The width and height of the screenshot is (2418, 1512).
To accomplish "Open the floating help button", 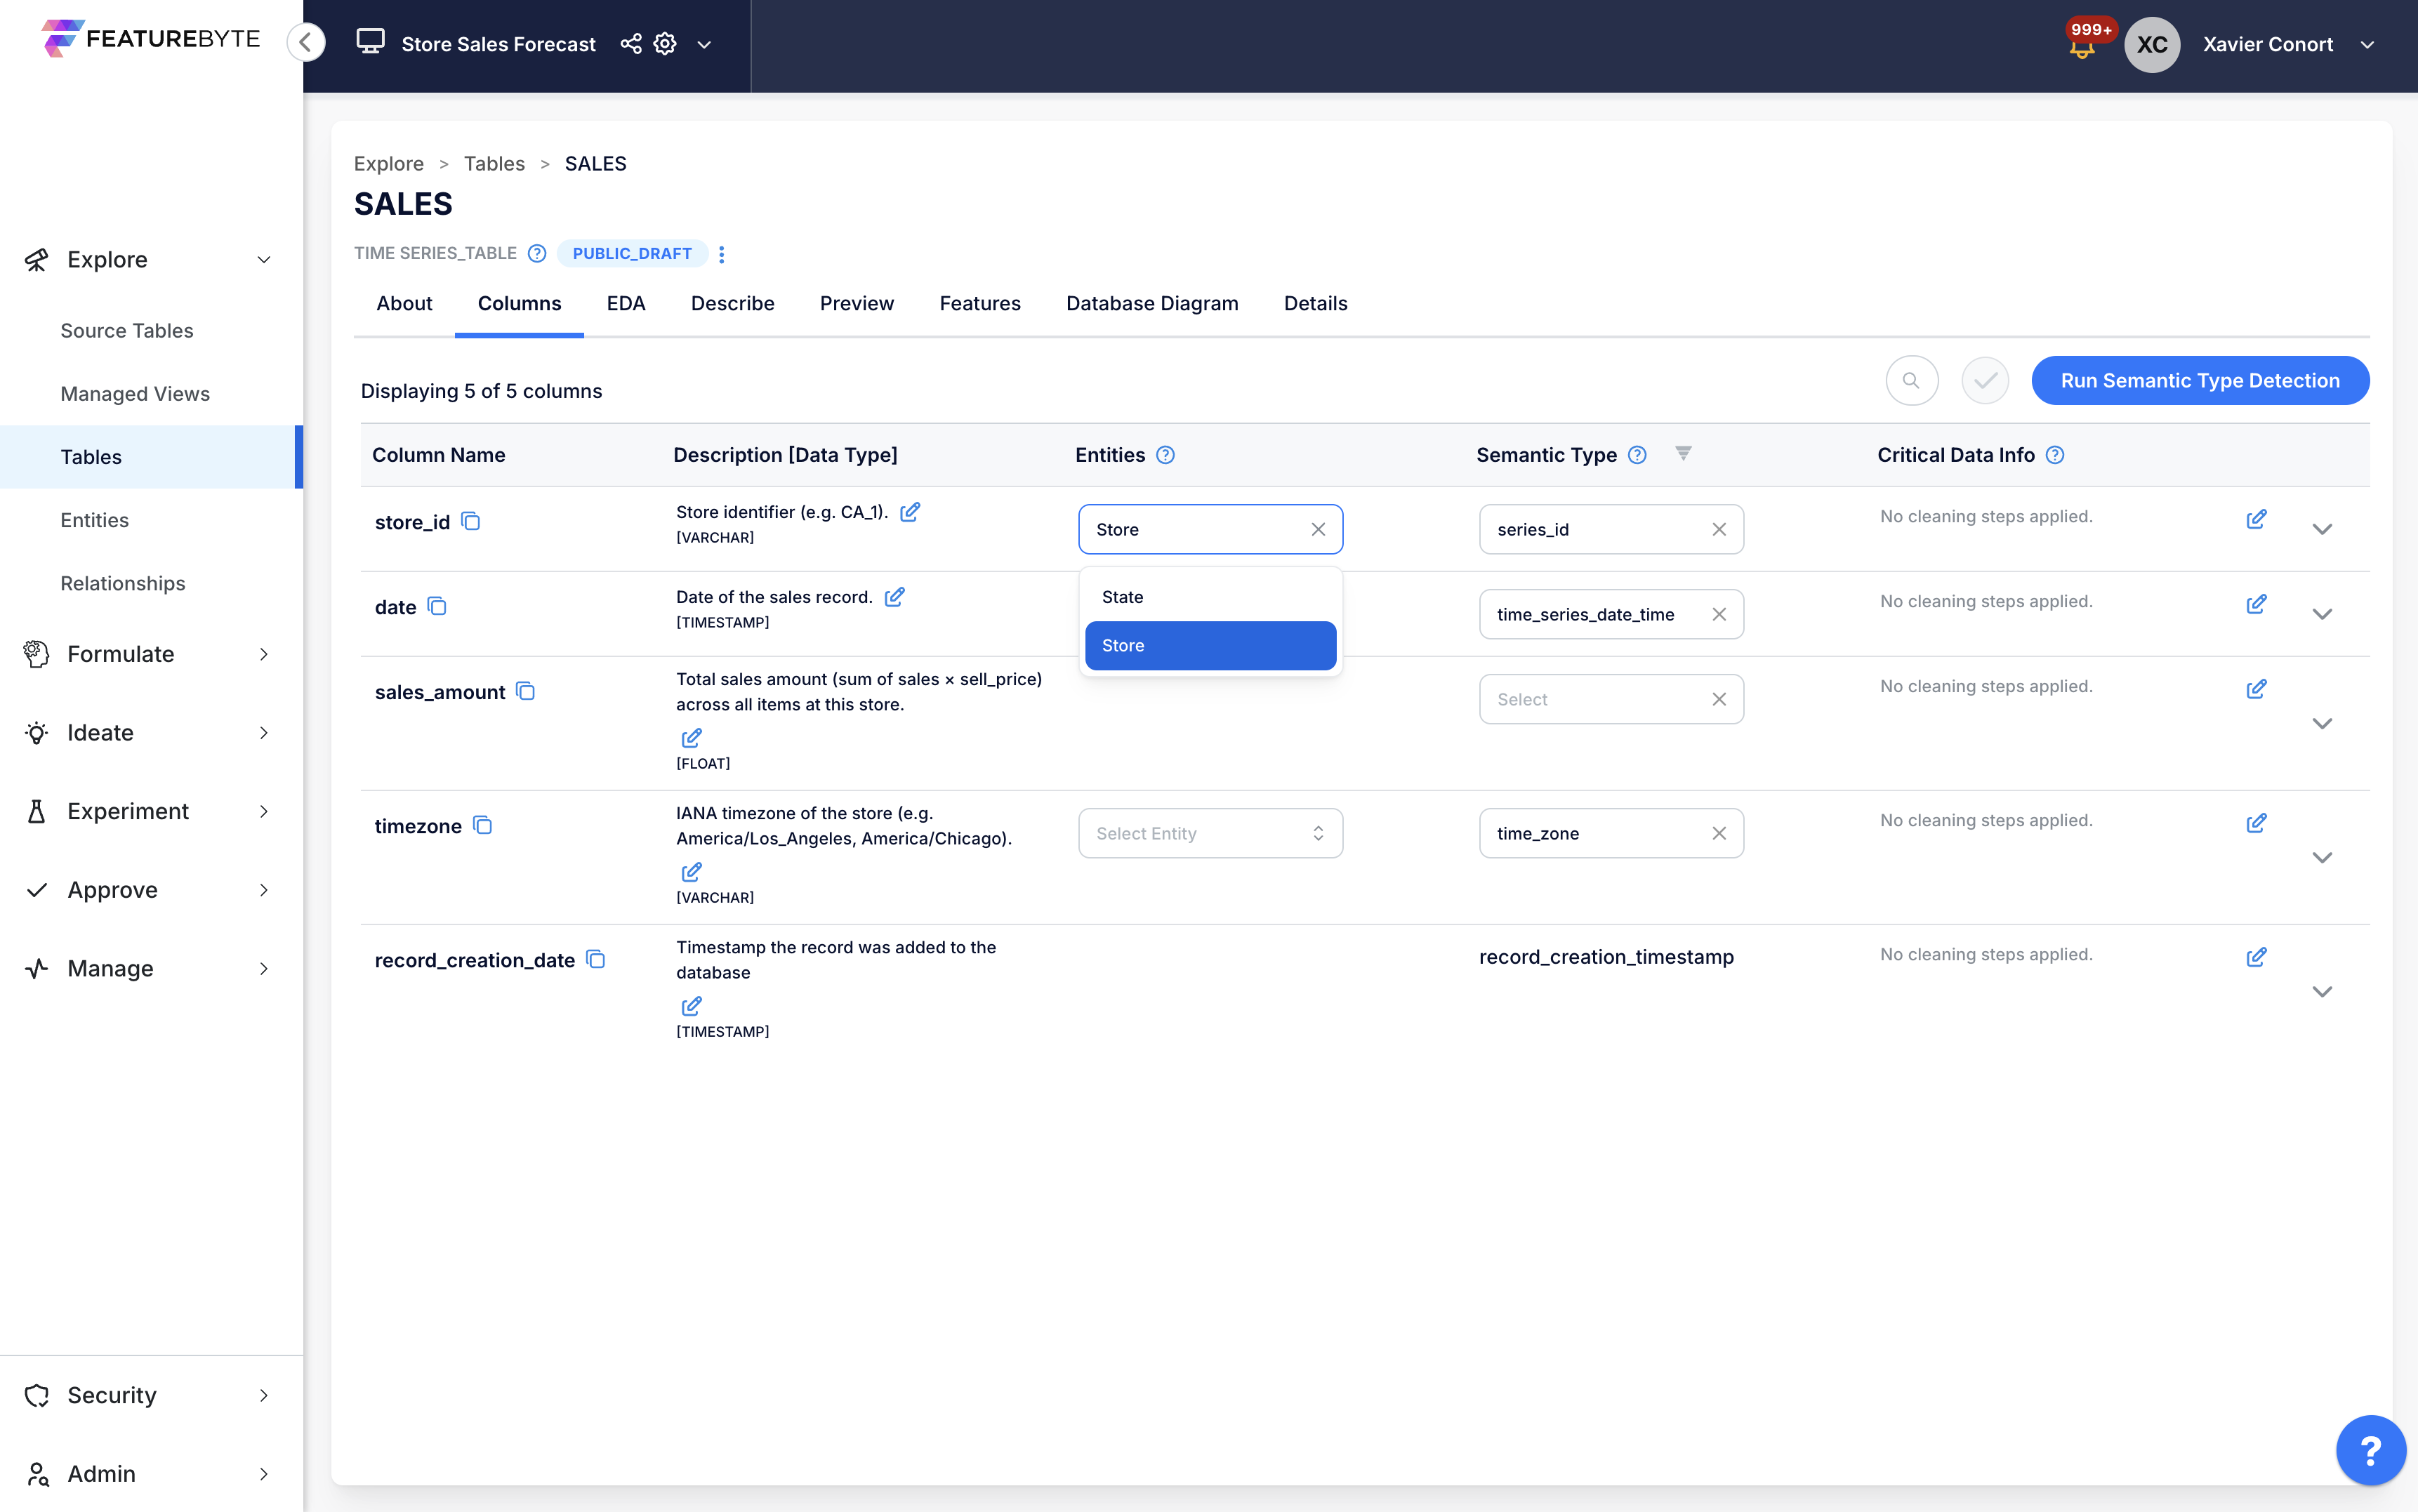I will pos(2370,1449).
